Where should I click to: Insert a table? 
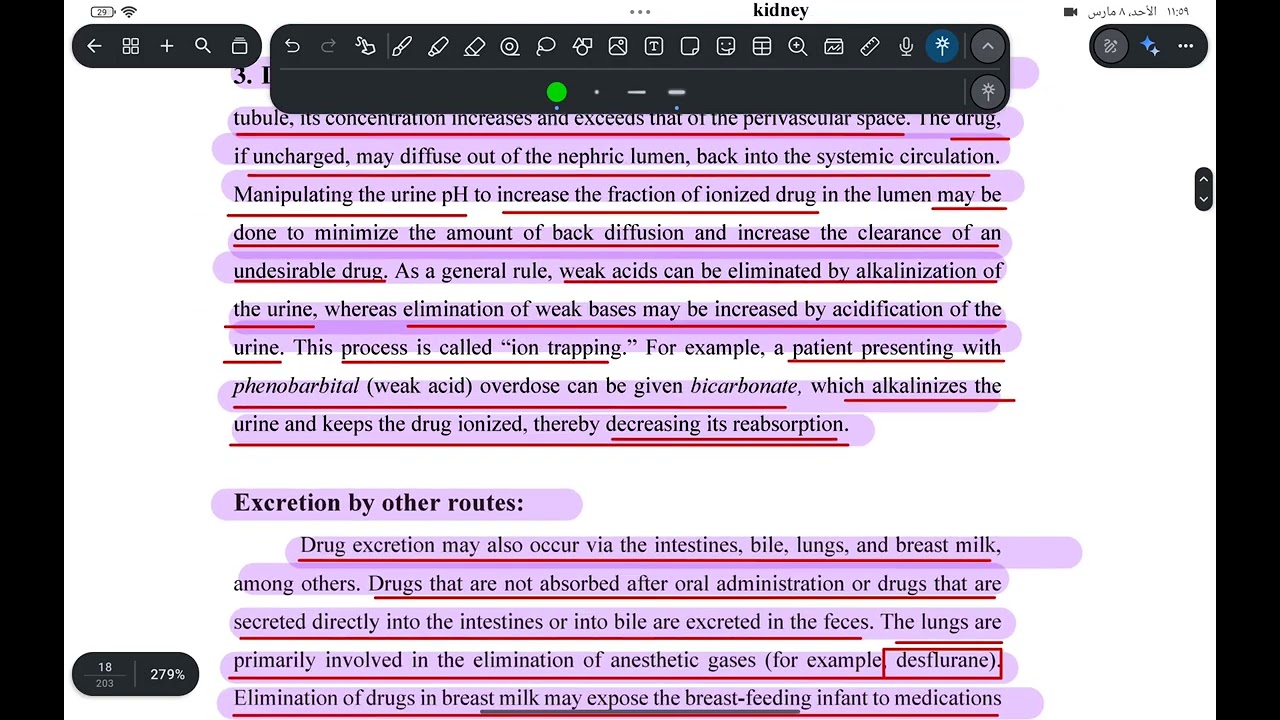tap(762, 46)
